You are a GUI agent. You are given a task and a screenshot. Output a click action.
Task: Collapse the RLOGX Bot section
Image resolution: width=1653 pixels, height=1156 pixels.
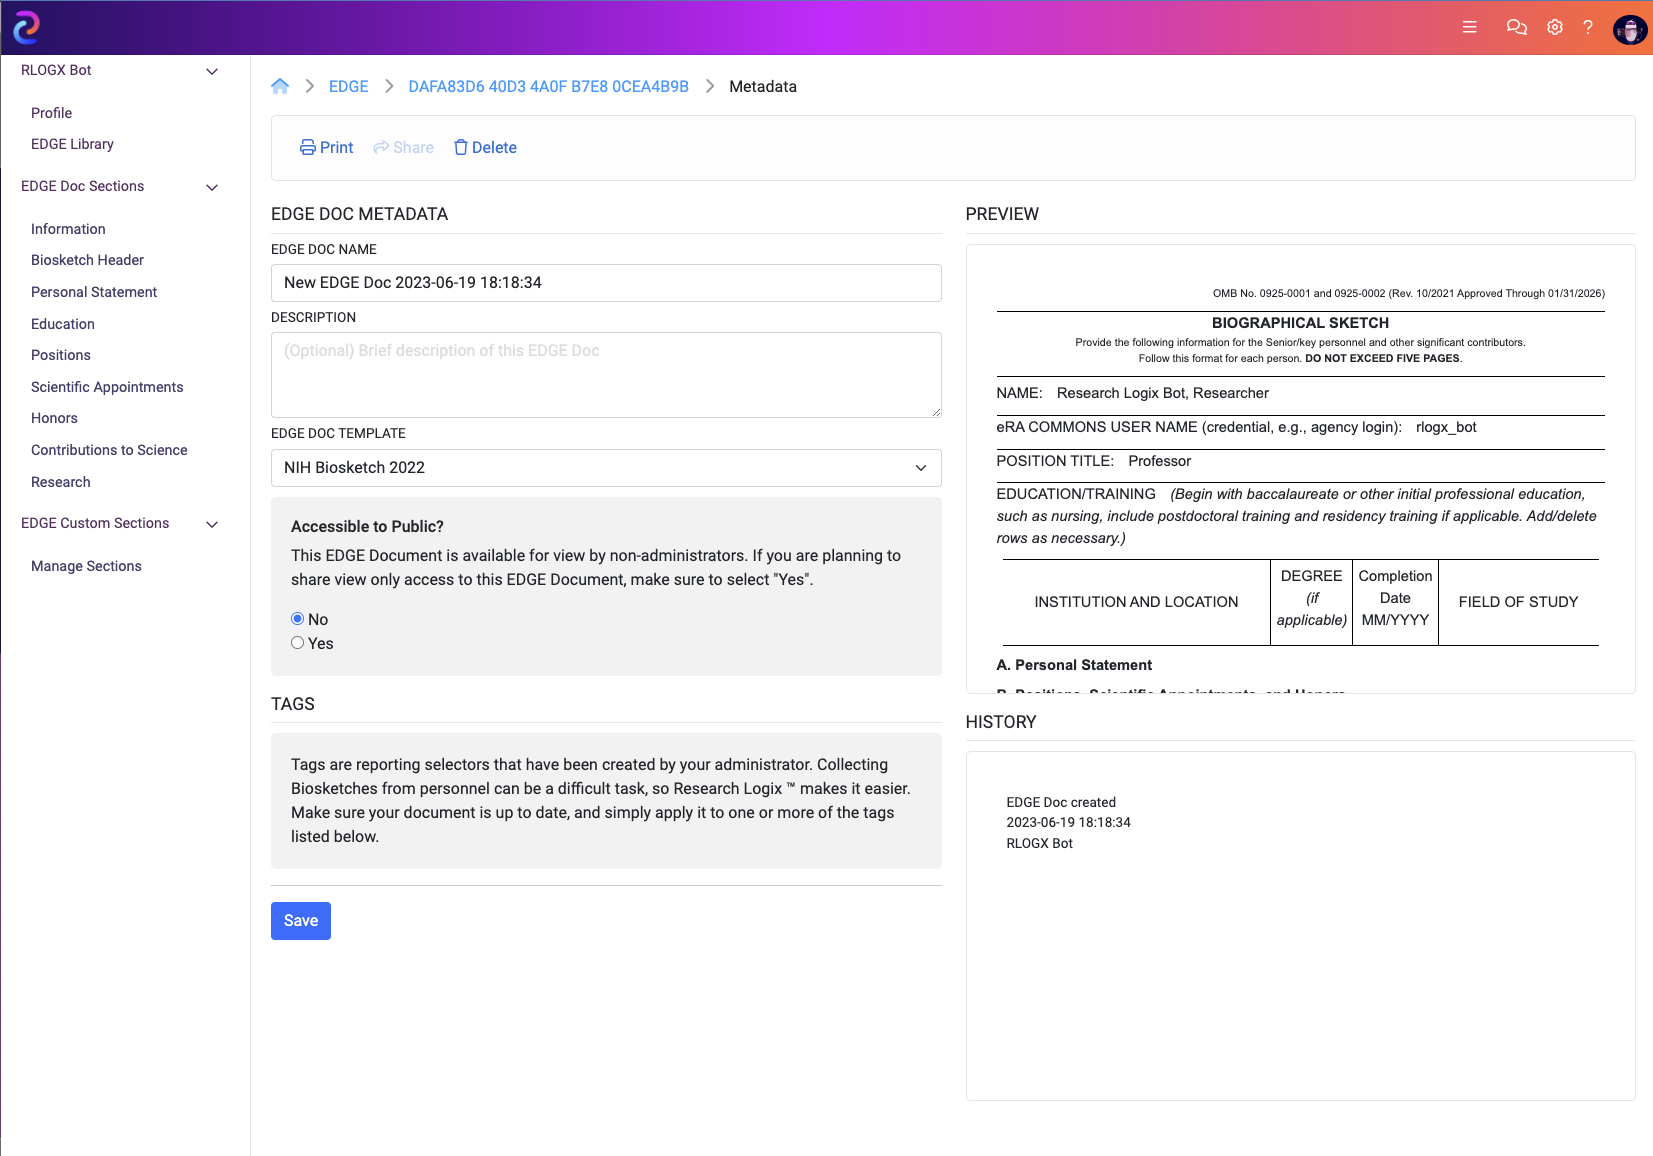click(211, 71)
